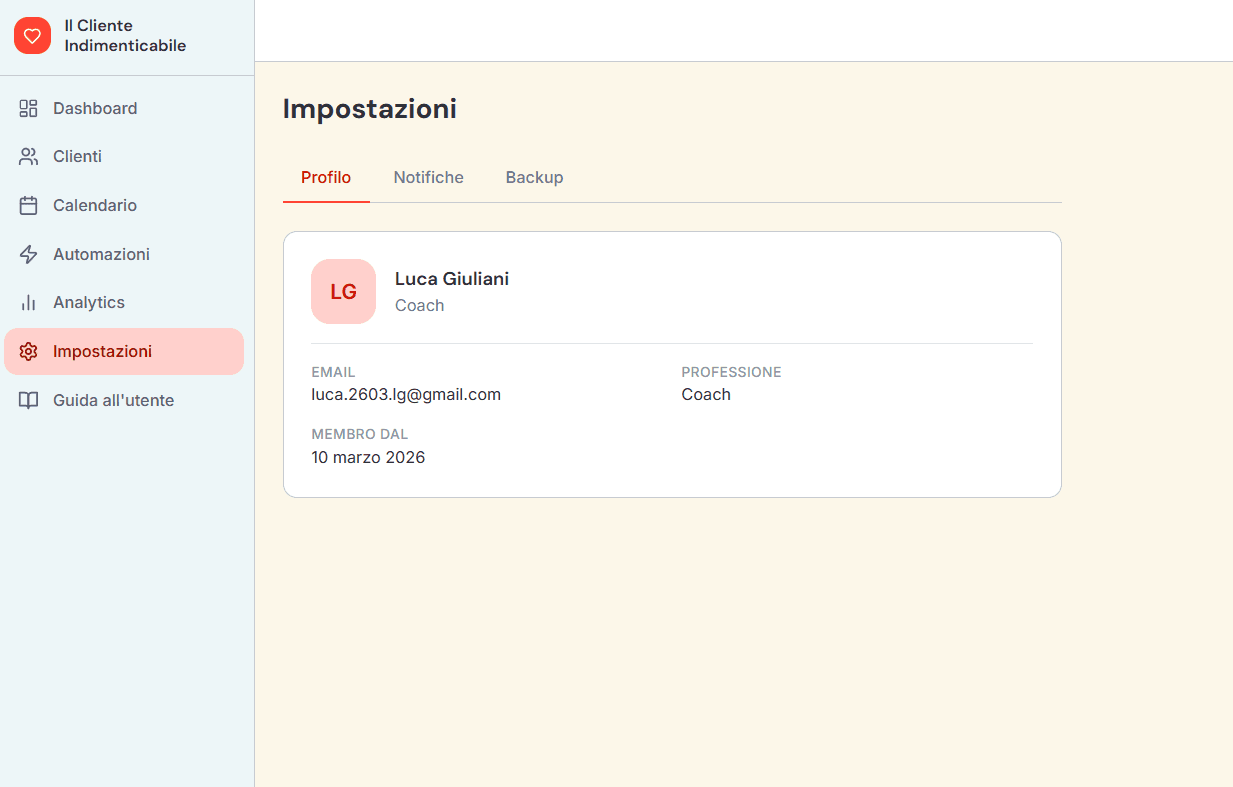Image resolution: width=1233 pixels, height=787 pixels.
Task: Click the red heart app logo
Action: pyautogui.click(x=32, y=36)
